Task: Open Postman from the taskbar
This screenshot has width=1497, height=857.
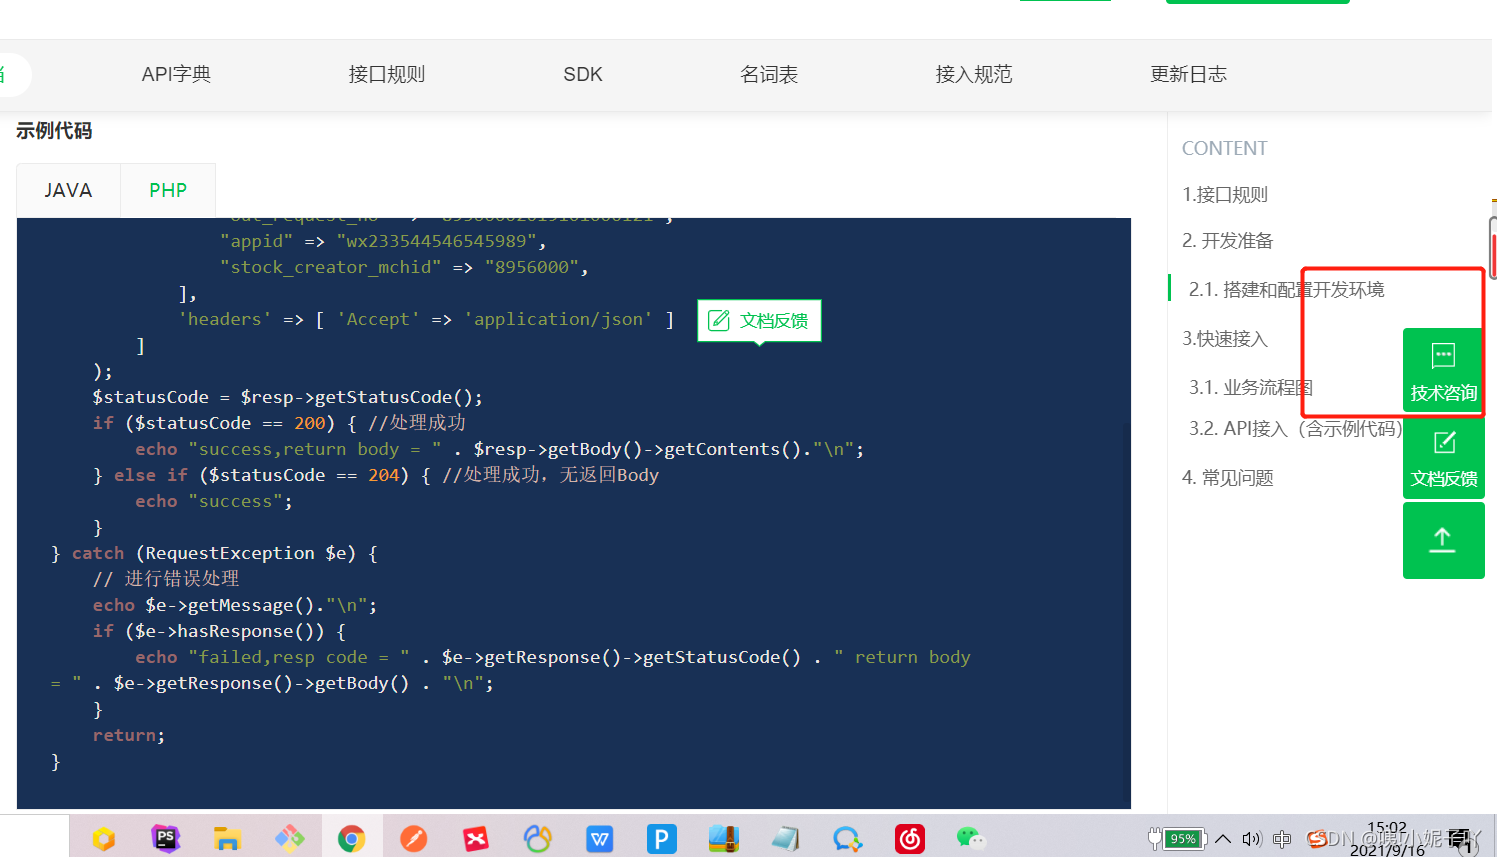Action: pyautogui.click(x=413, y=838)
